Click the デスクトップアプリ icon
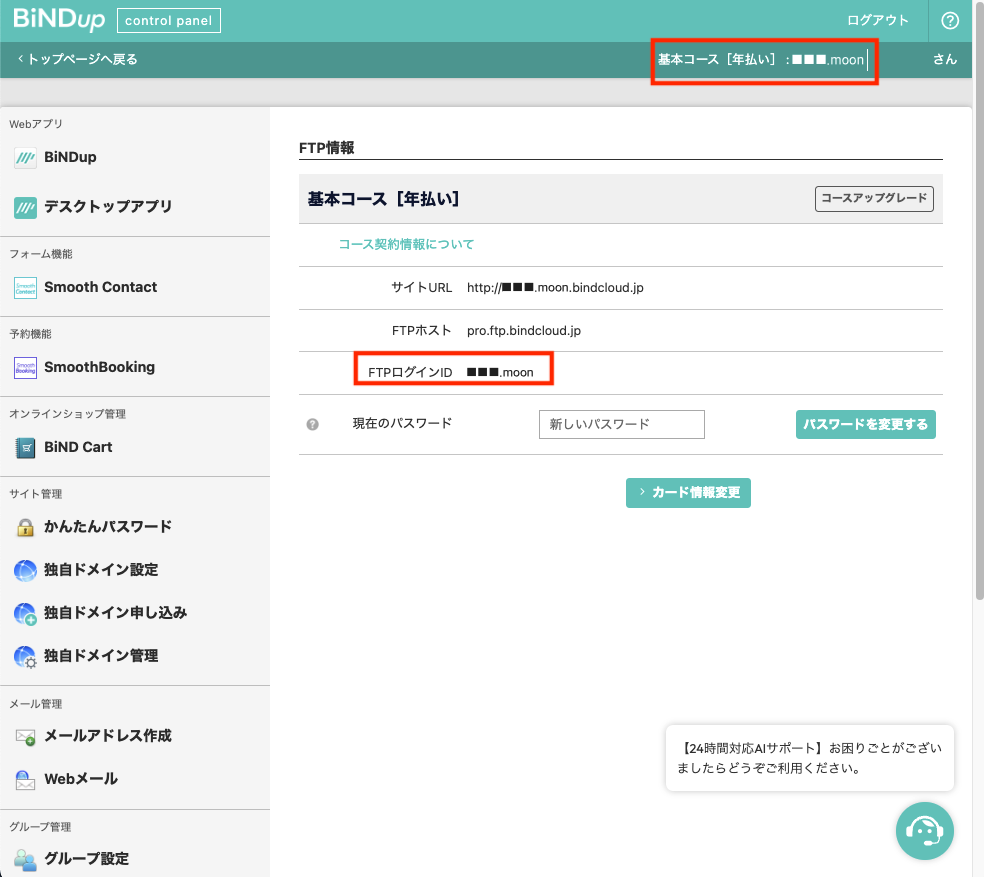Viewport: 984px width, 877px height. click(25, 207)
